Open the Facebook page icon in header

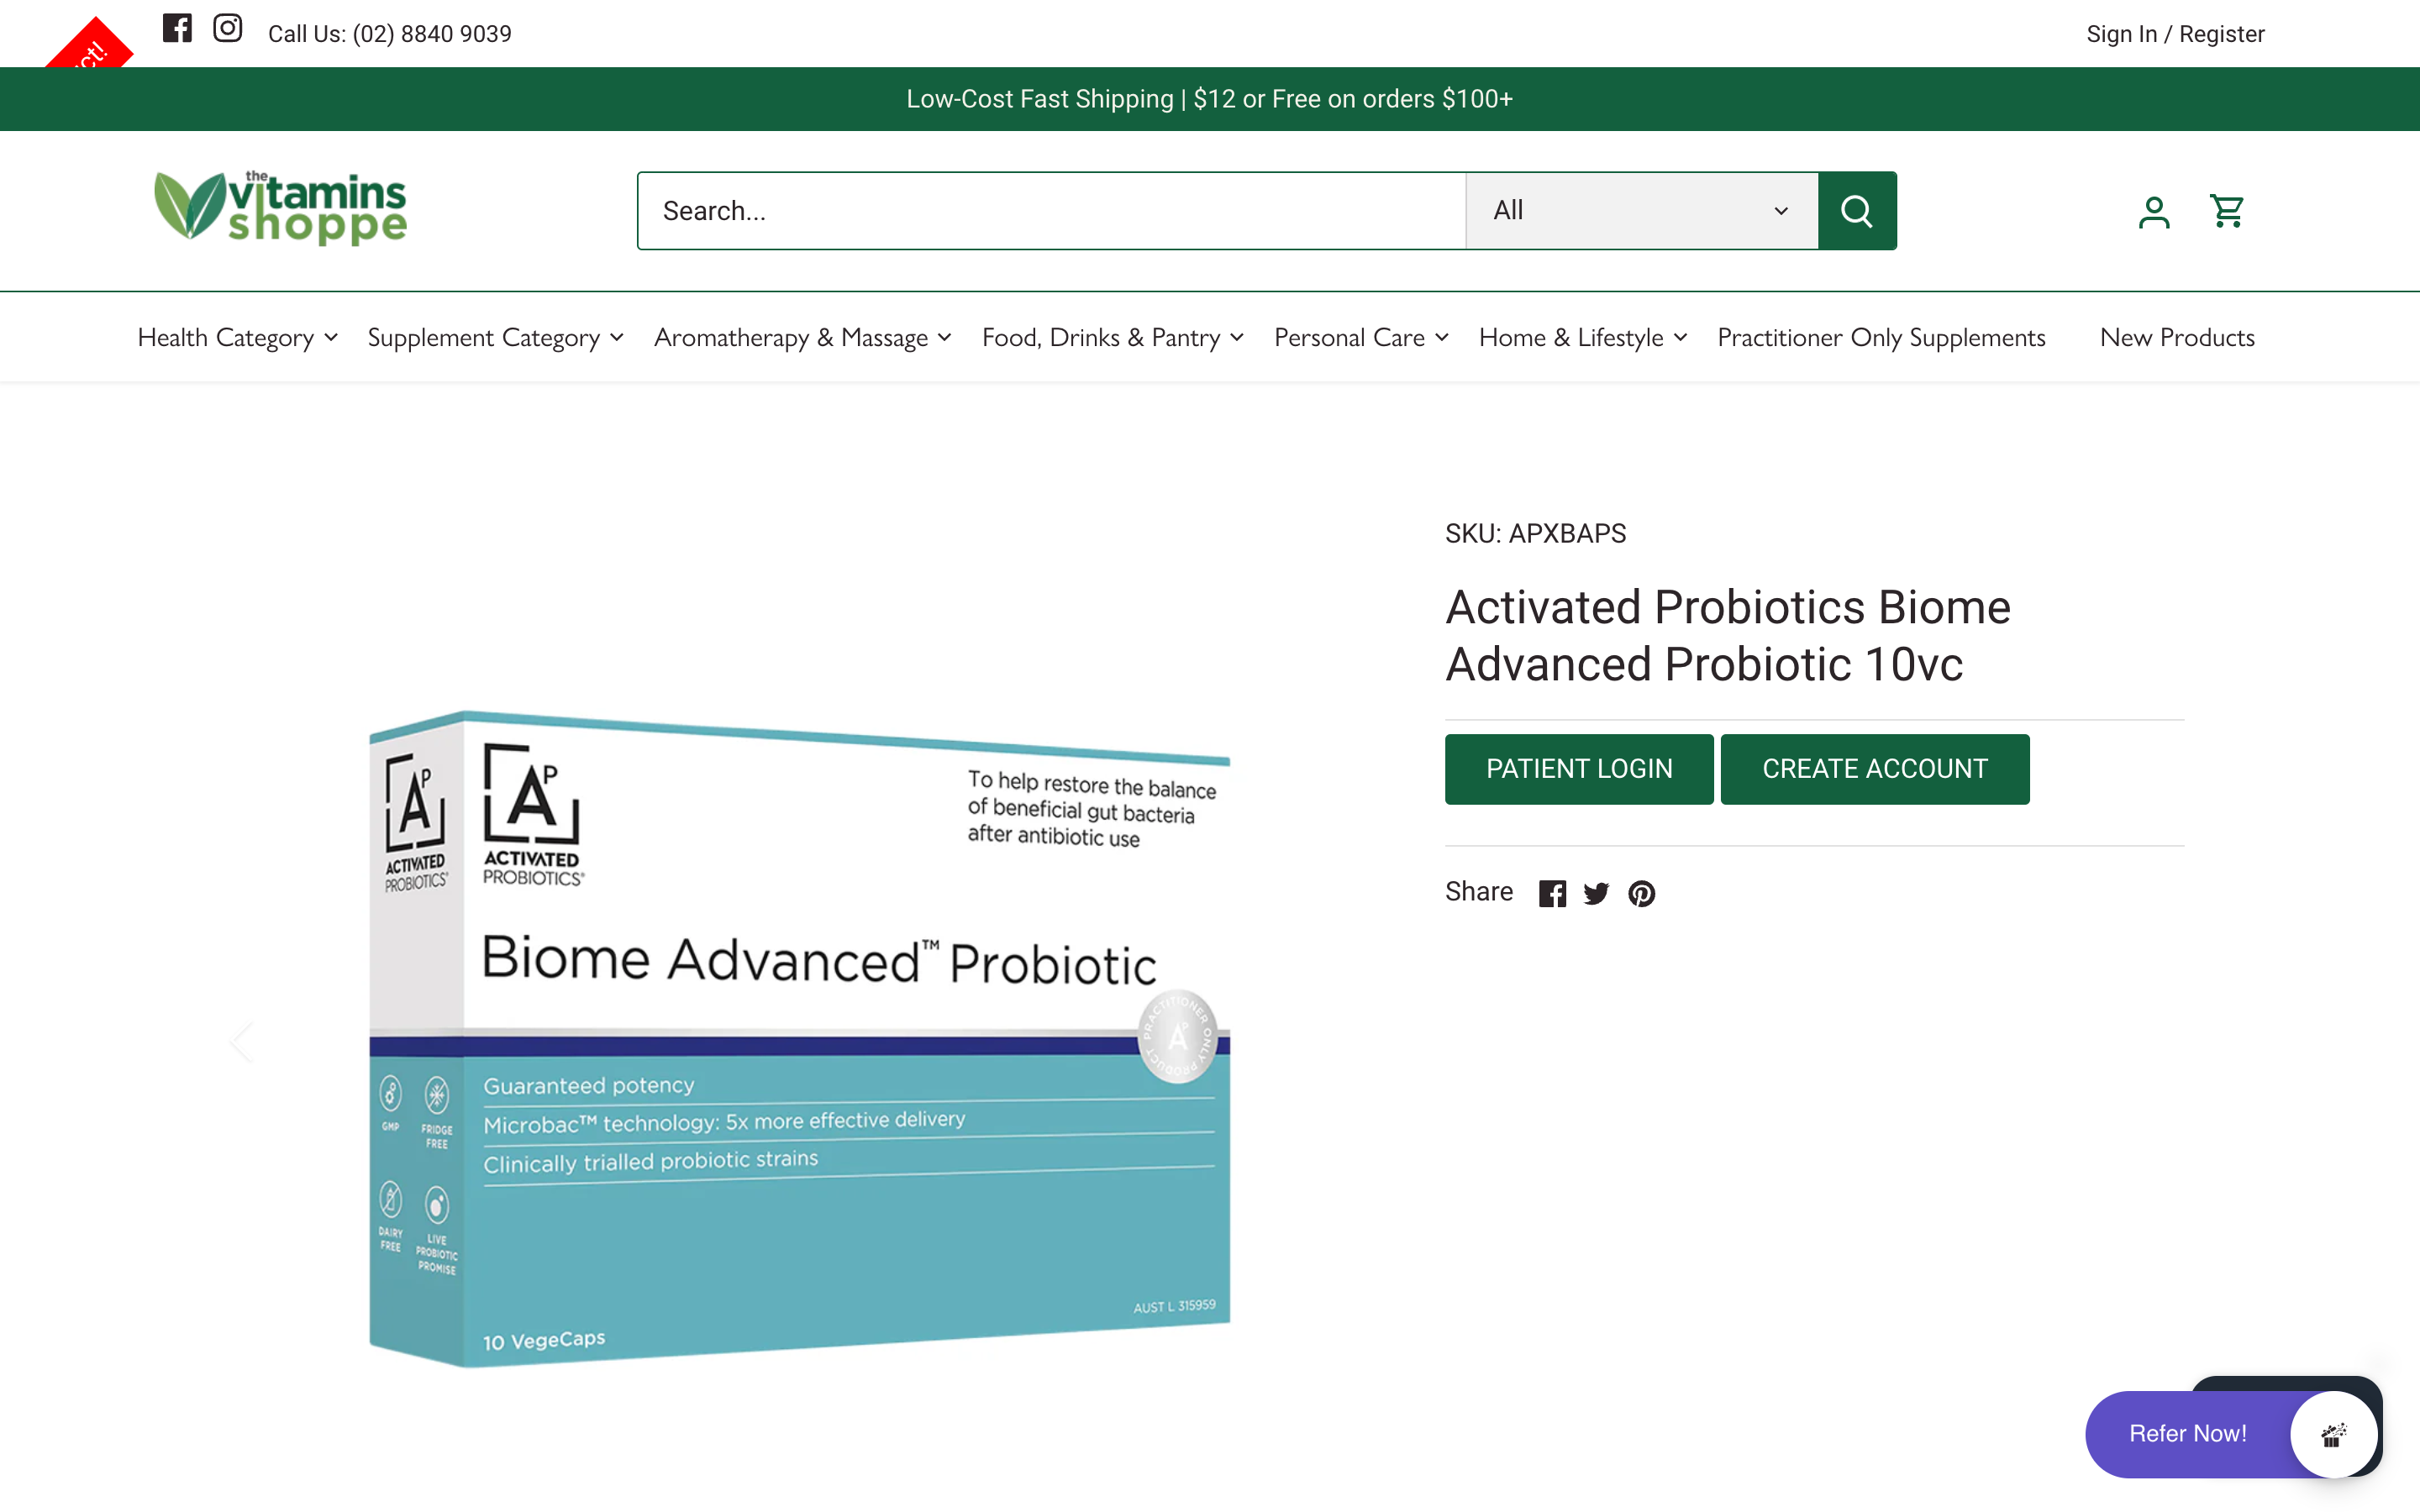177,28
